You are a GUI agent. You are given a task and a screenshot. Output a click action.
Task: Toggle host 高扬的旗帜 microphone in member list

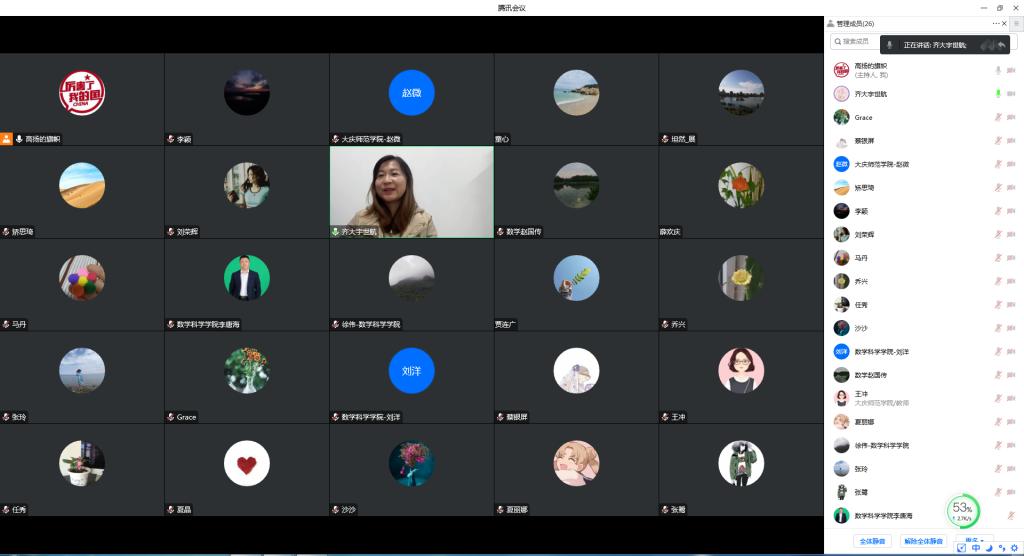point(998,70)
